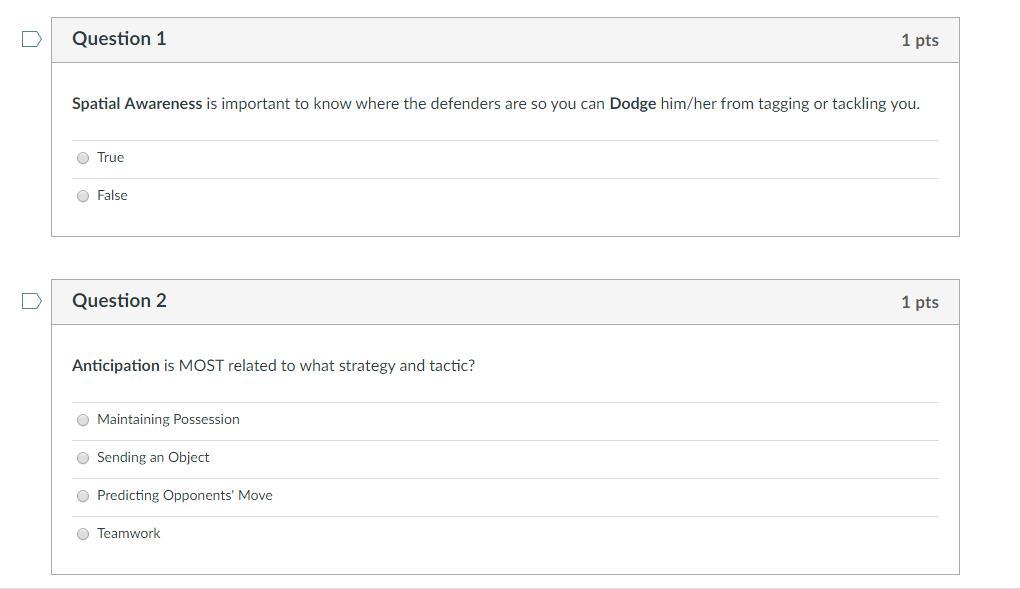Click the Question 1 header title
The image size is (1020, 589).
pos(119,39)
